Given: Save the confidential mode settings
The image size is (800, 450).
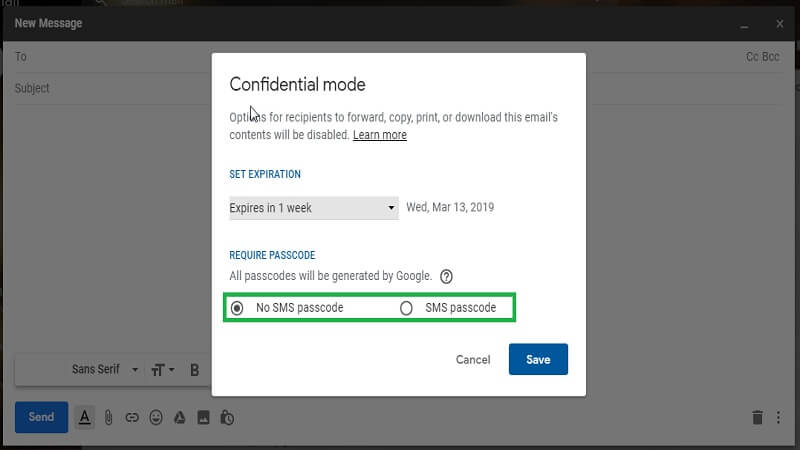Looking at the screenshot, I should tap(538, 359).
